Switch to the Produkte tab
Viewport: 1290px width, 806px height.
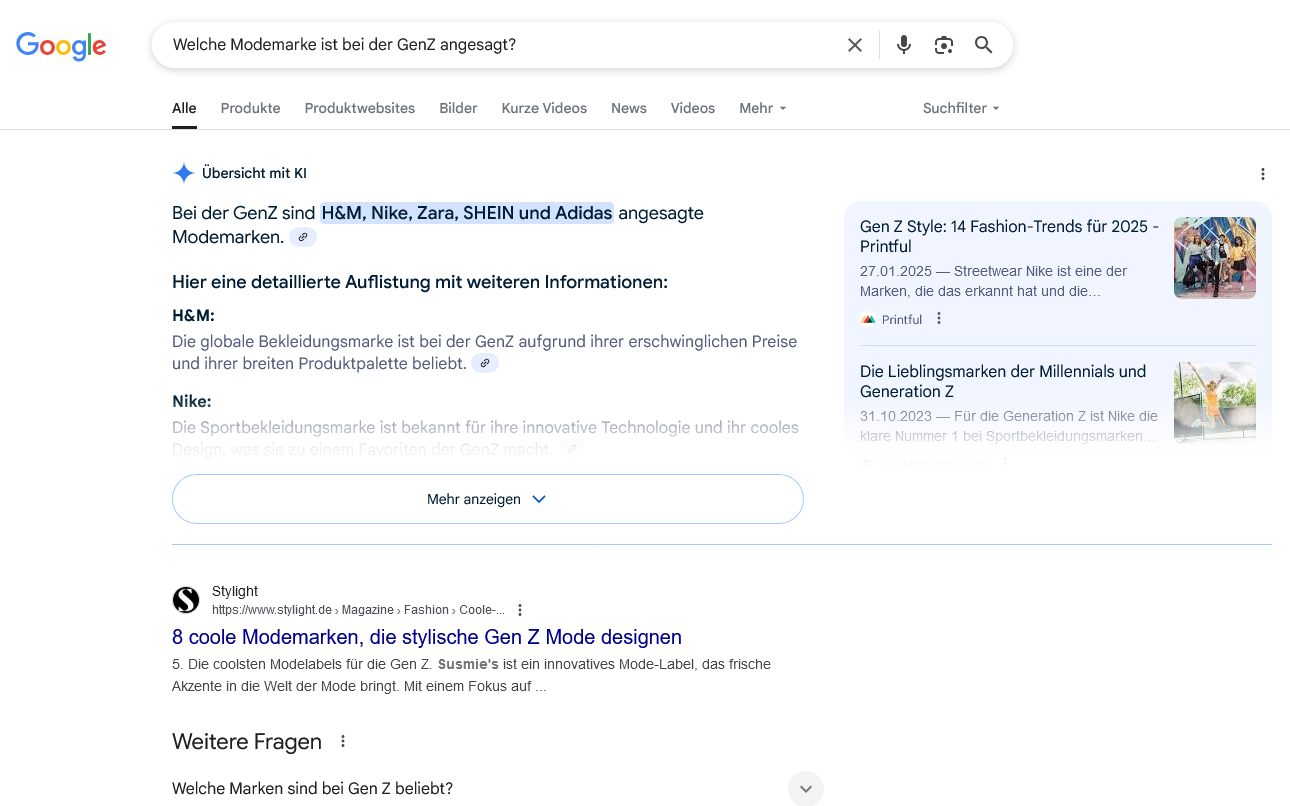click(x=251, y=108)
